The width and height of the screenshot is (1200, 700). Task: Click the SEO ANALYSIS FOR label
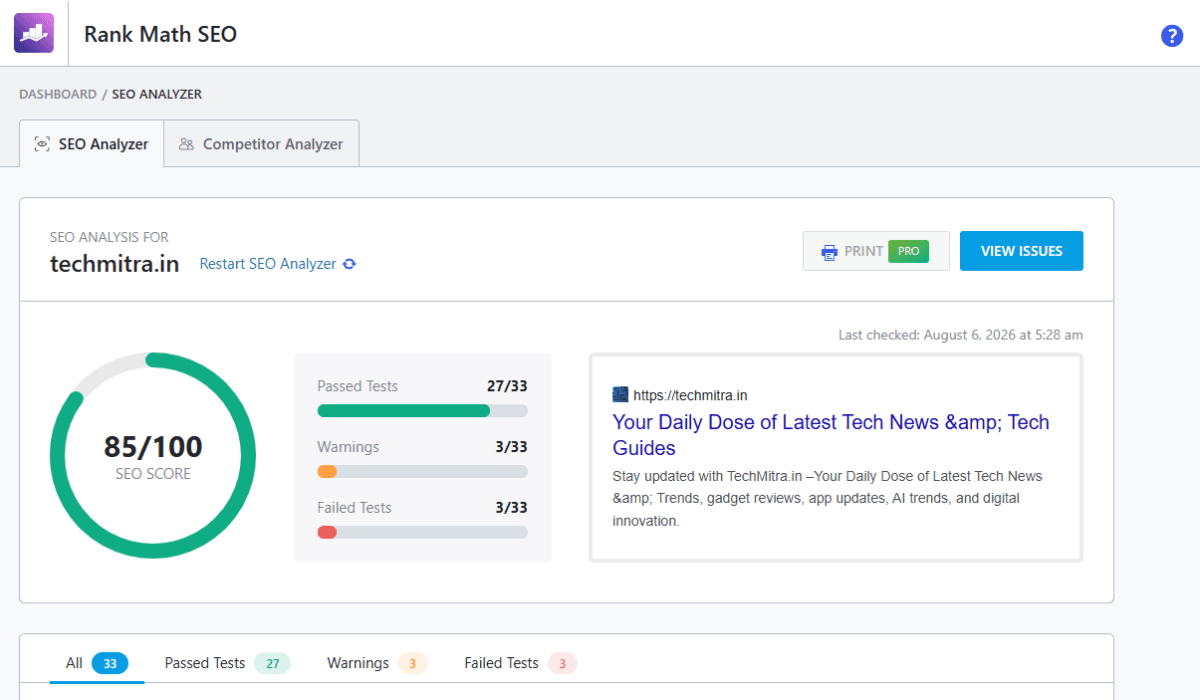tap(109, 237)
